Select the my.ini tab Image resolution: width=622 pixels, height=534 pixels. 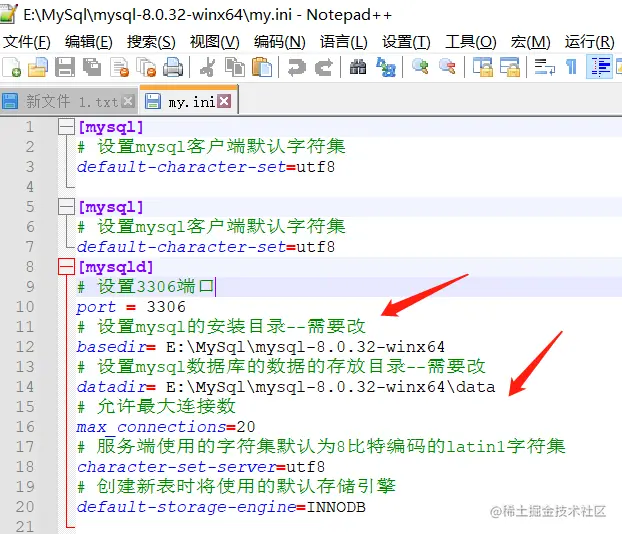point(188,101)
